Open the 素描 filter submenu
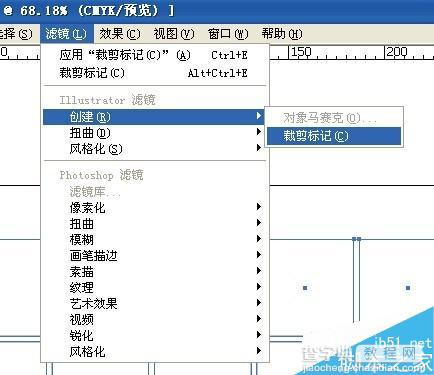The height and width of the screenshot is (375, 434). pos(154,272)
